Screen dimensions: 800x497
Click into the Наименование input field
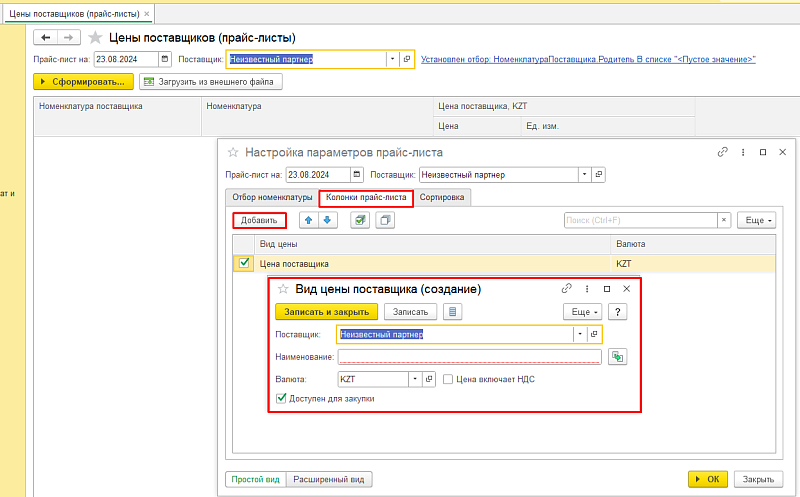pos(468,356)
